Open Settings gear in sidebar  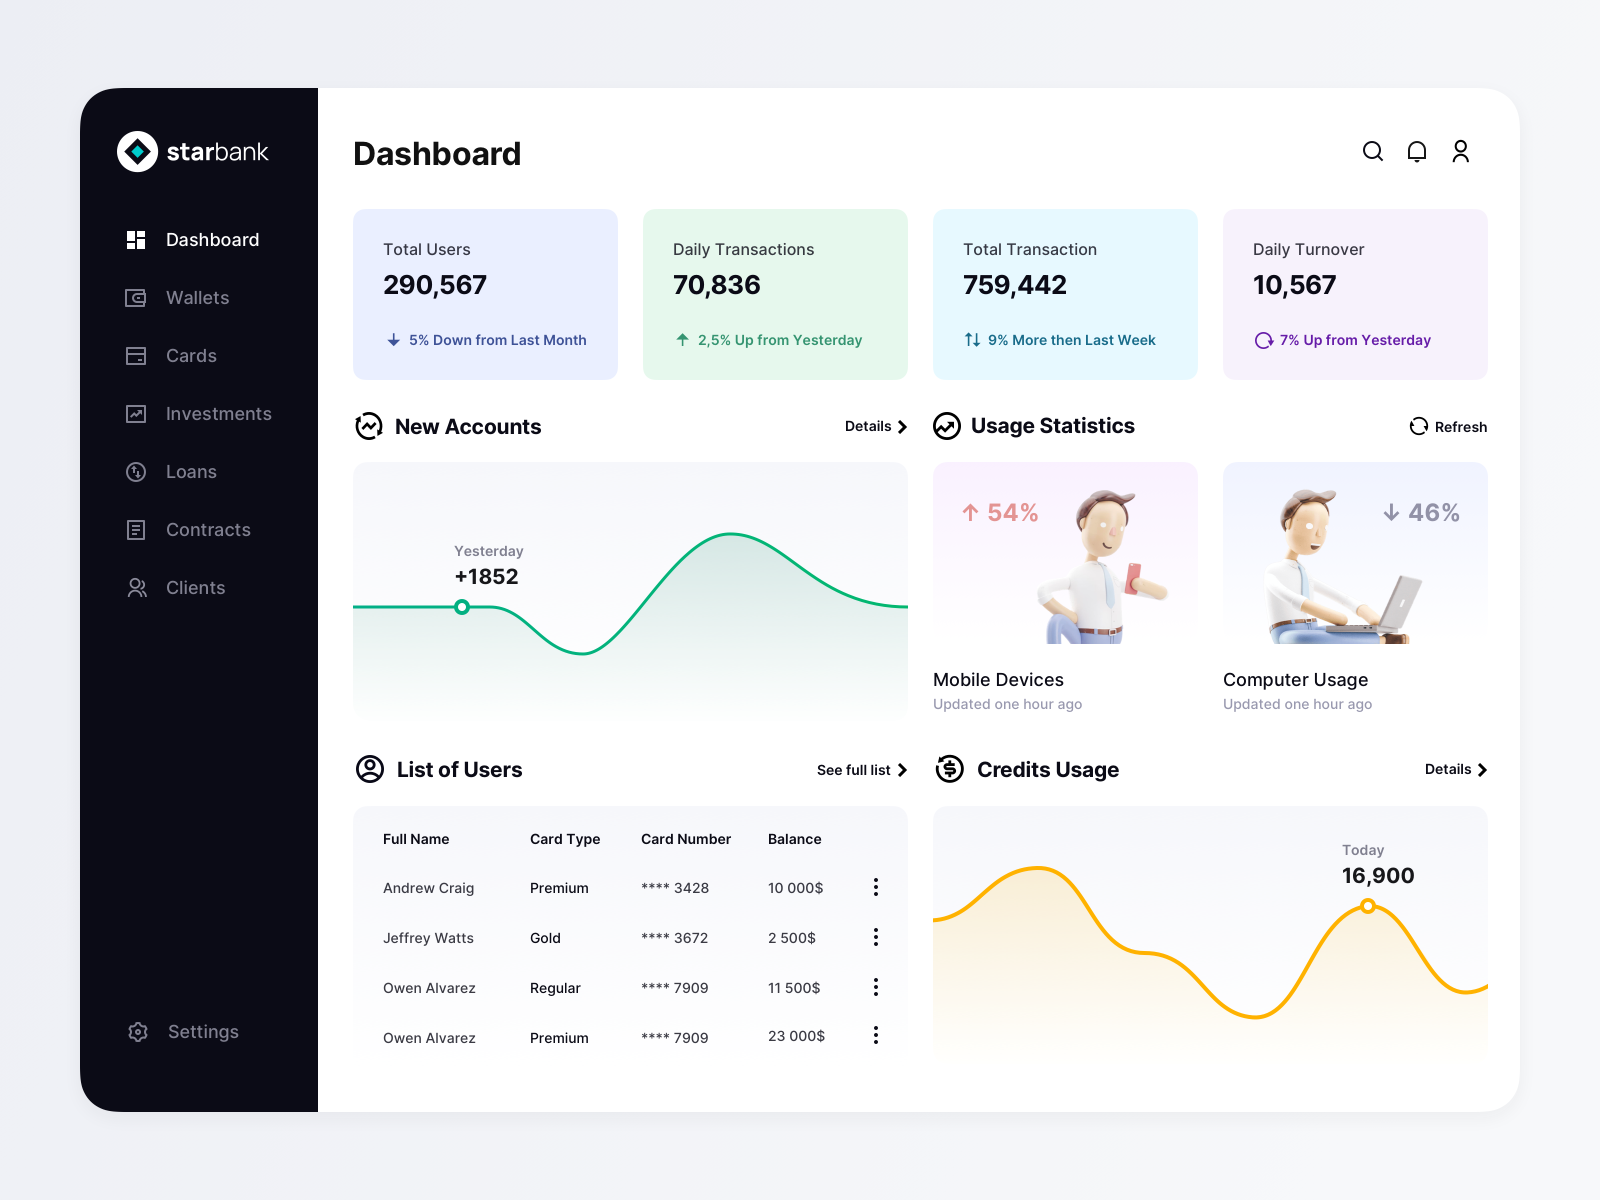pyautogui.click(x=138, y=1032)
